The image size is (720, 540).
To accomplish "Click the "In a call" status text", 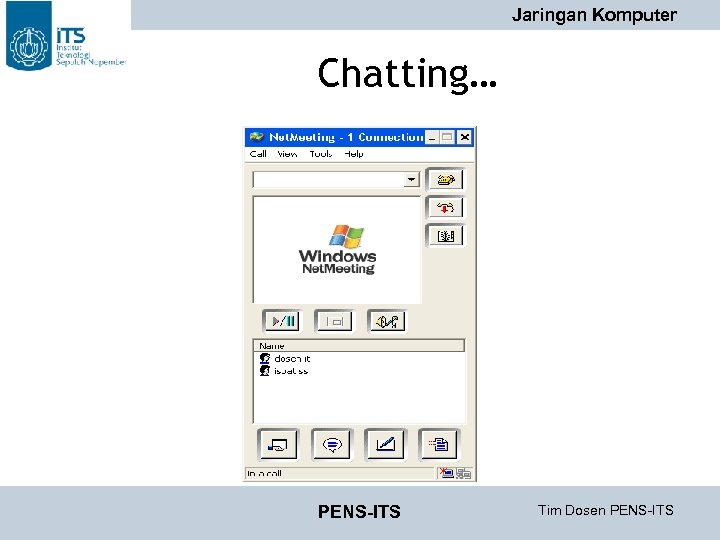I will click(264, 473).
